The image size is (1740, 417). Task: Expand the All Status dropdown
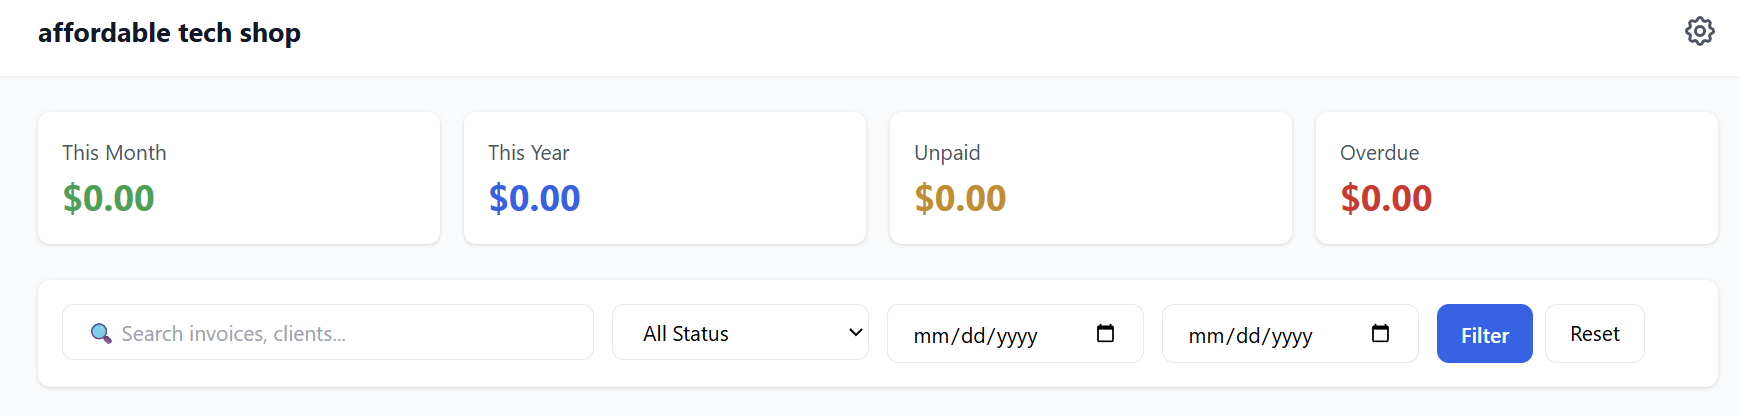click(740, 333)
